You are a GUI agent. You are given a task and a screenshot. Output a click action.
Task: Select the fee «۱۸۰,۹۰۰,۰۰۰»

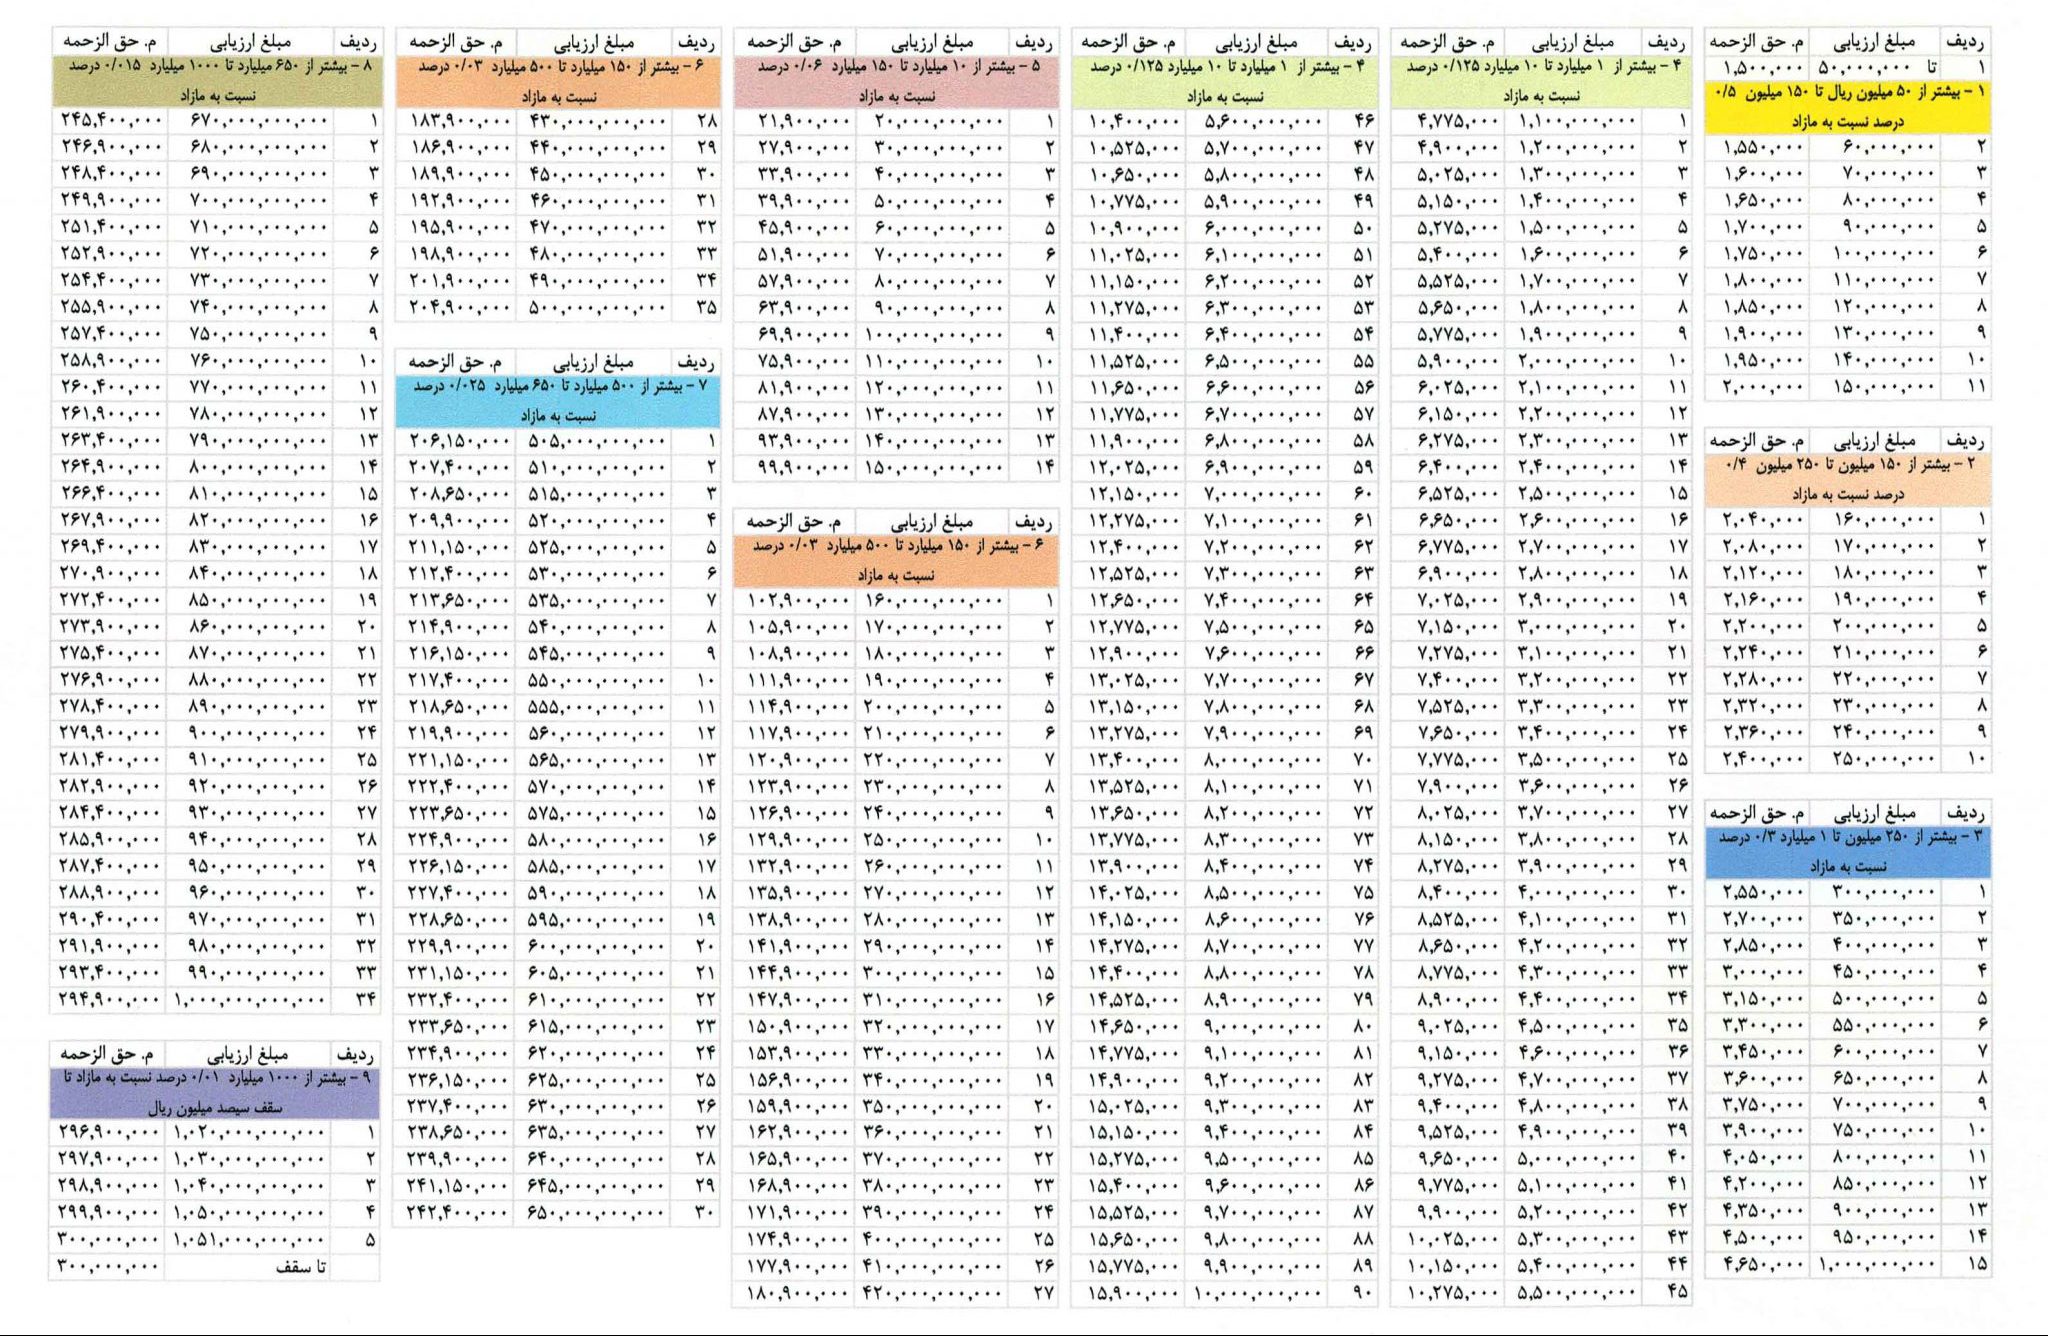tap(799, 1293)
